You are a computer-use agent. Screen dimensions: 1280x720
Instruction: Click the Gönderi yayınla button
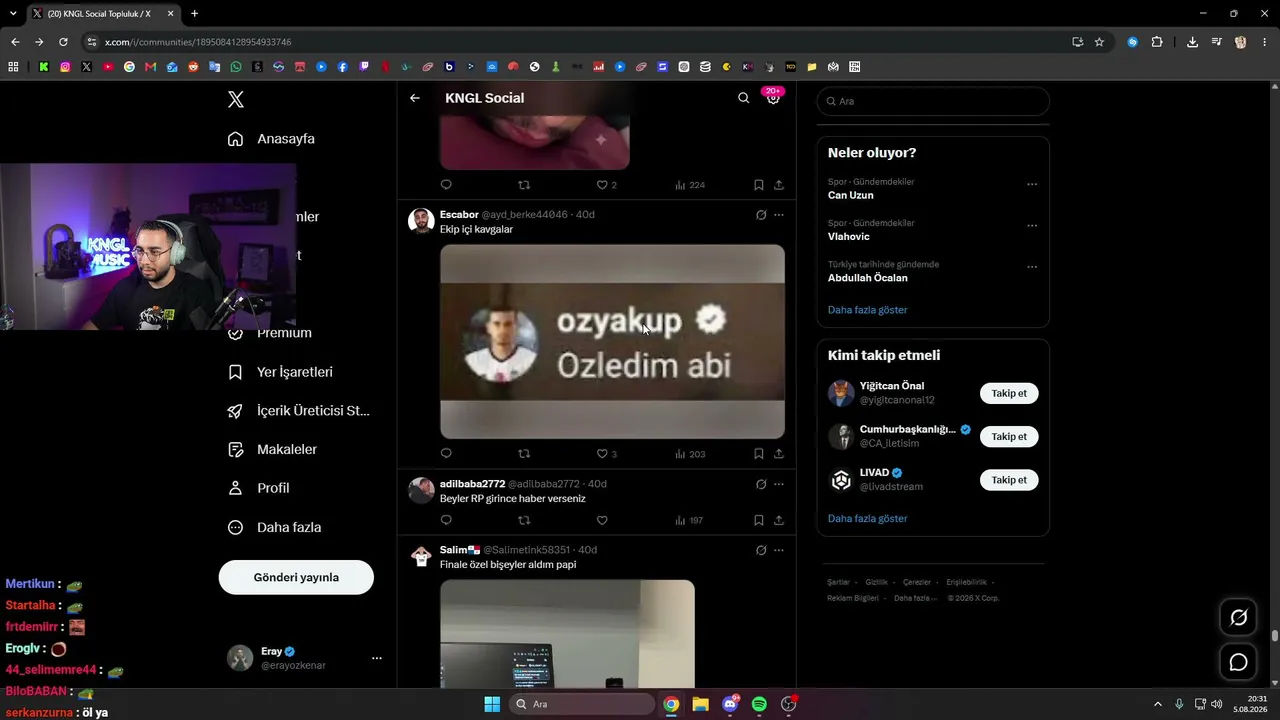point(296,577)
